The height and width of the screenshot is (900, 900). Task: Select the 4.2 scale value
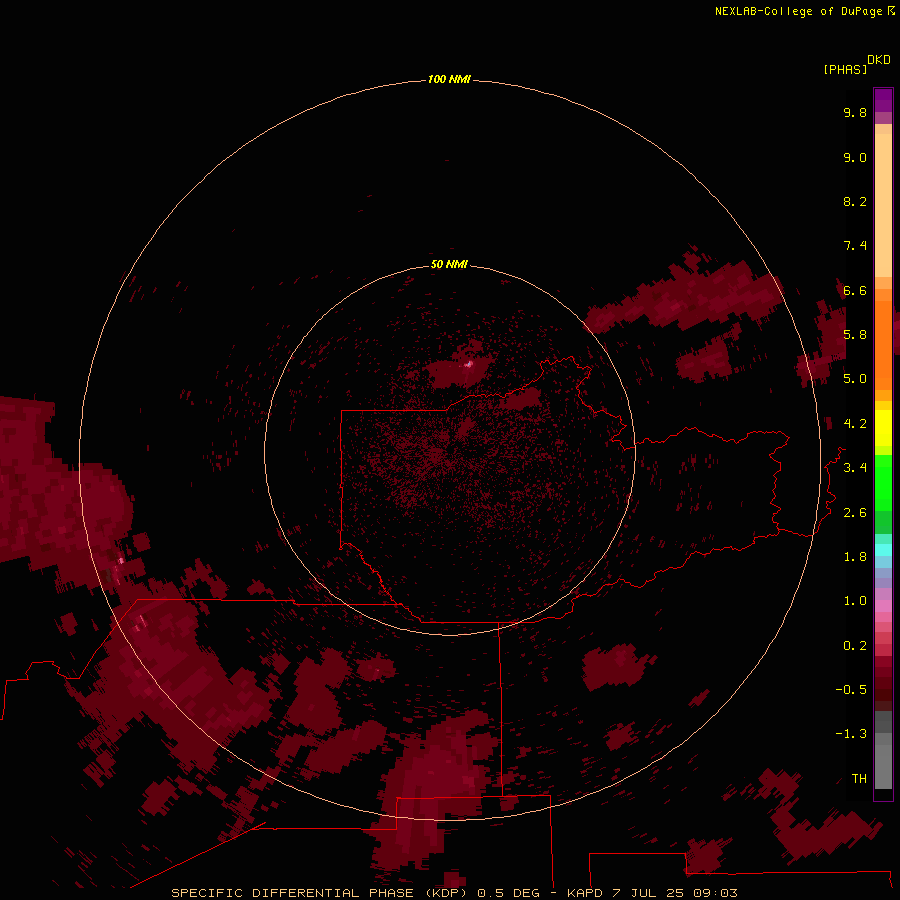coord(855,424)
